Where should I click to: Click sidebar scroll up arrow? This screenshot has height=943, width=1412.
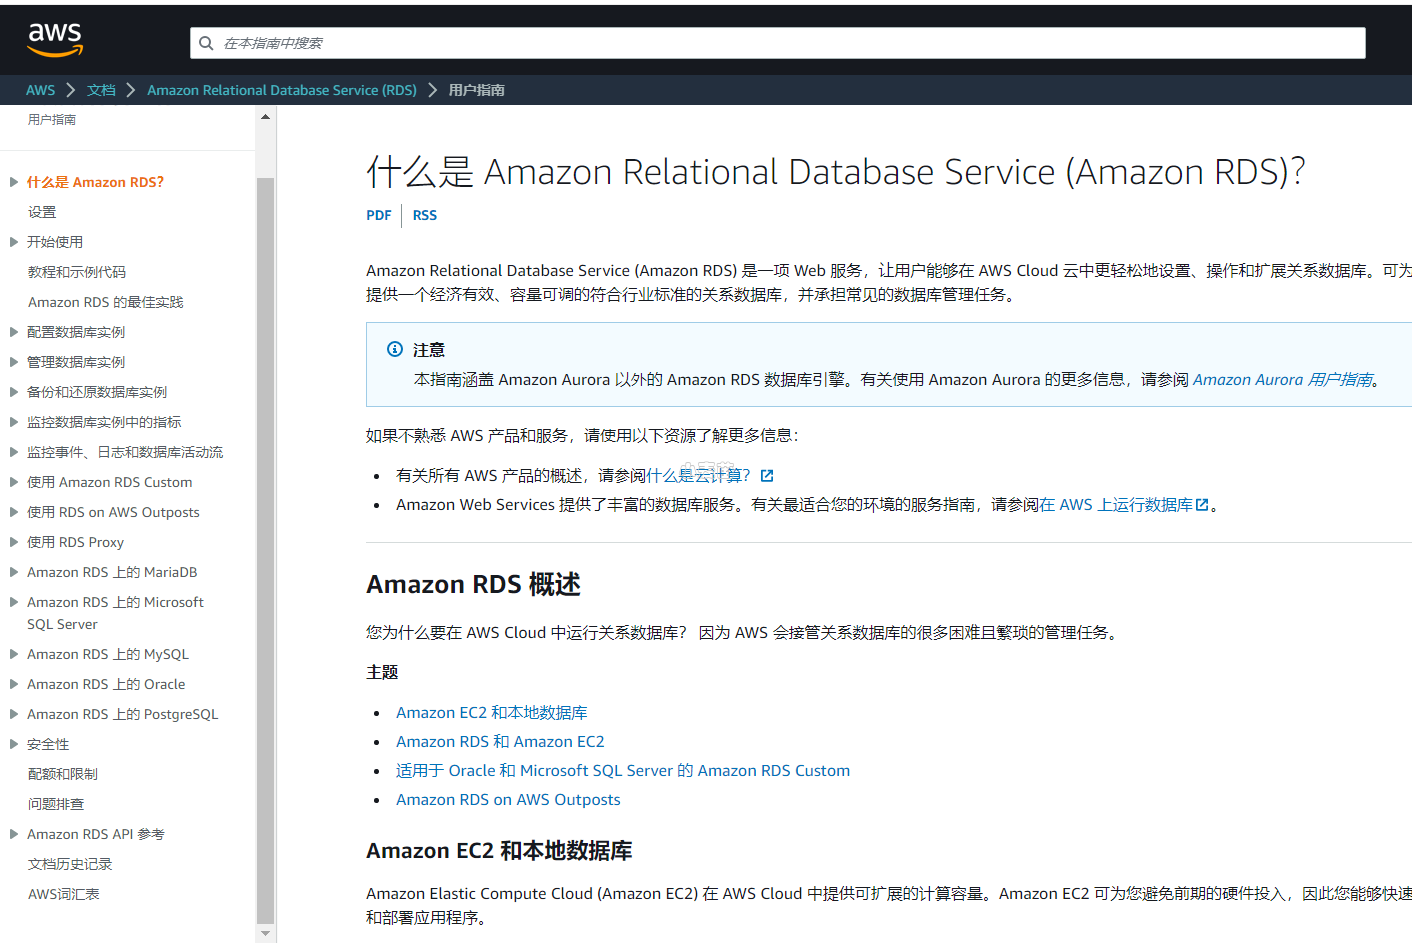[x=265, y=117]
